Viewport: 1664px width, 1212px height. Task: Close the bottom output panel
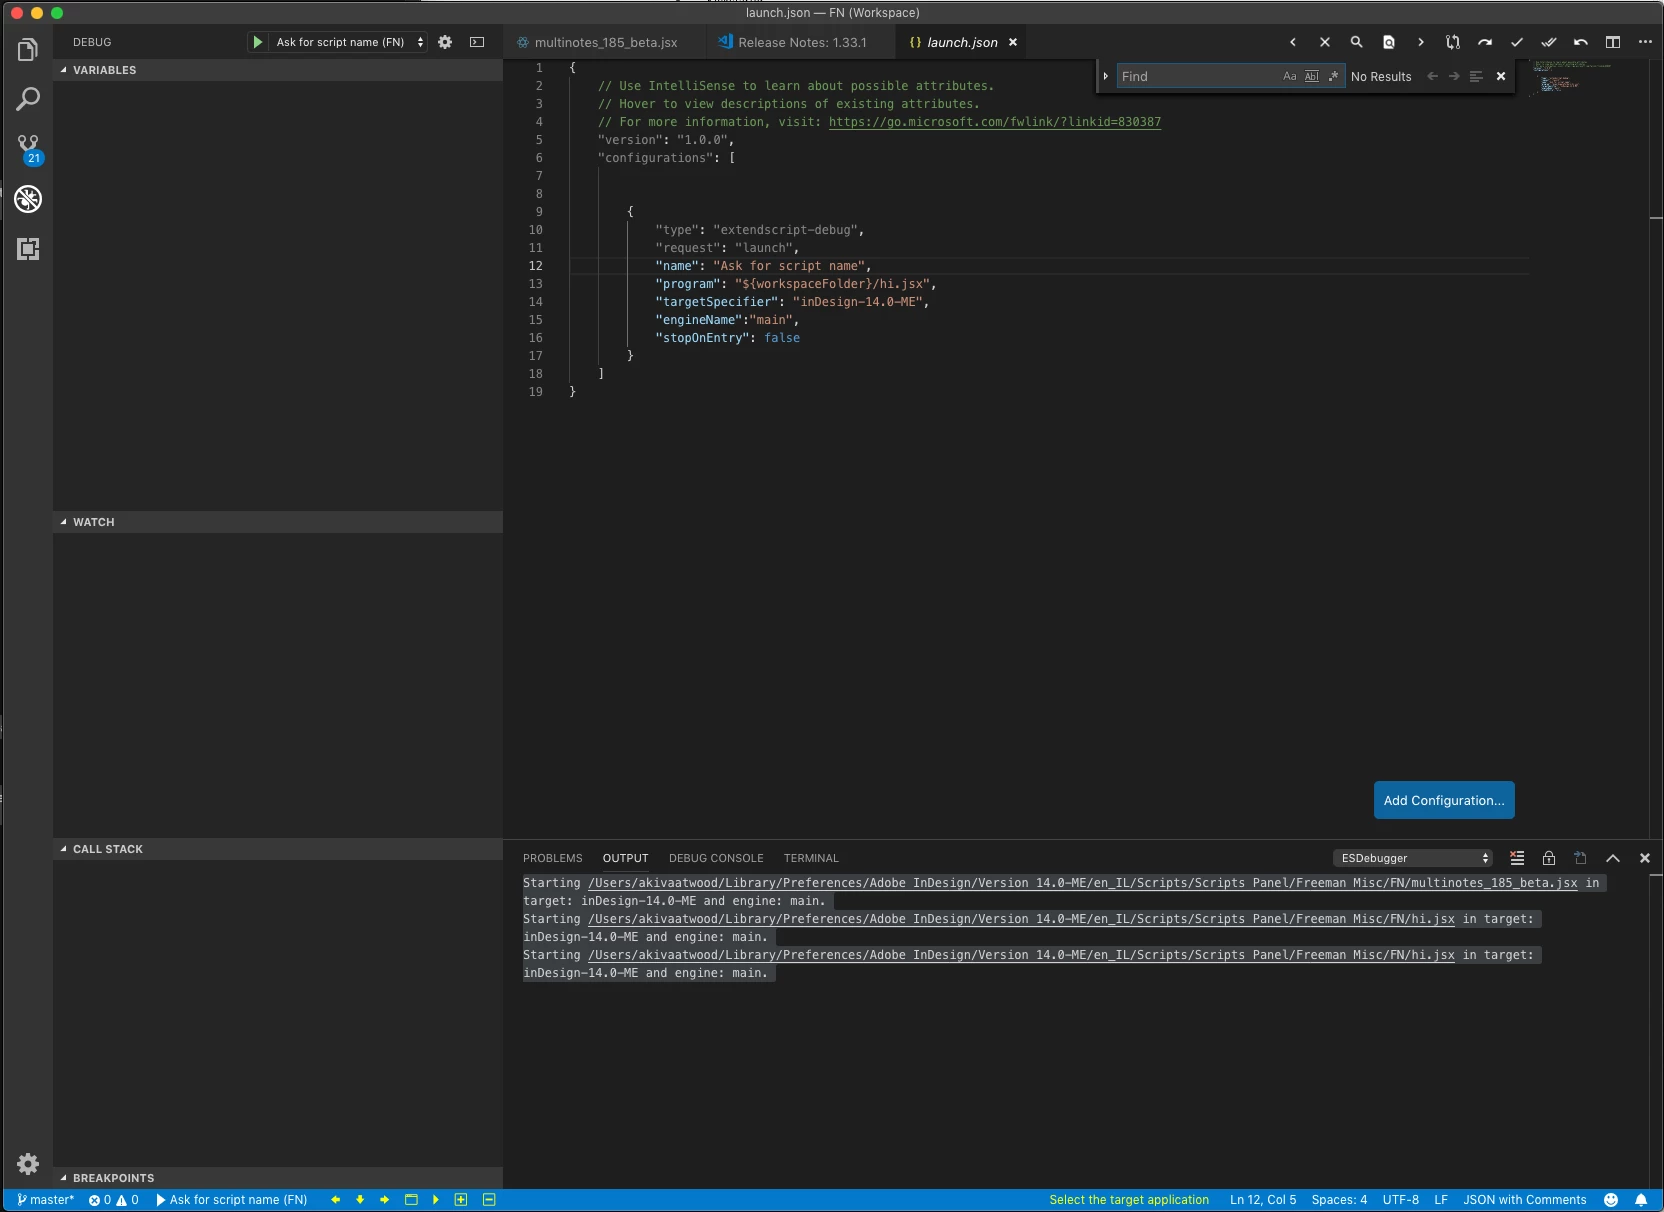click(1645, 858)
